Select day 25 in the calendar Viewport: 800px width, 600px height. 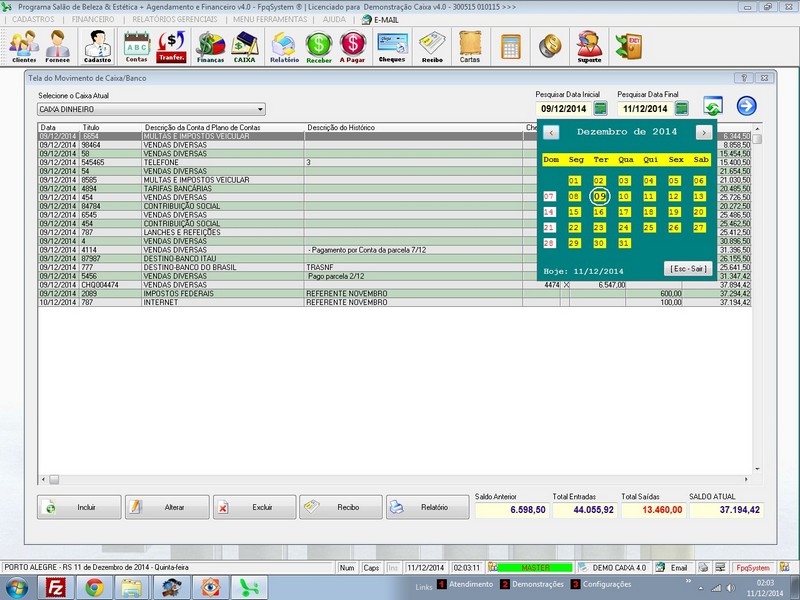pos(650,228)
